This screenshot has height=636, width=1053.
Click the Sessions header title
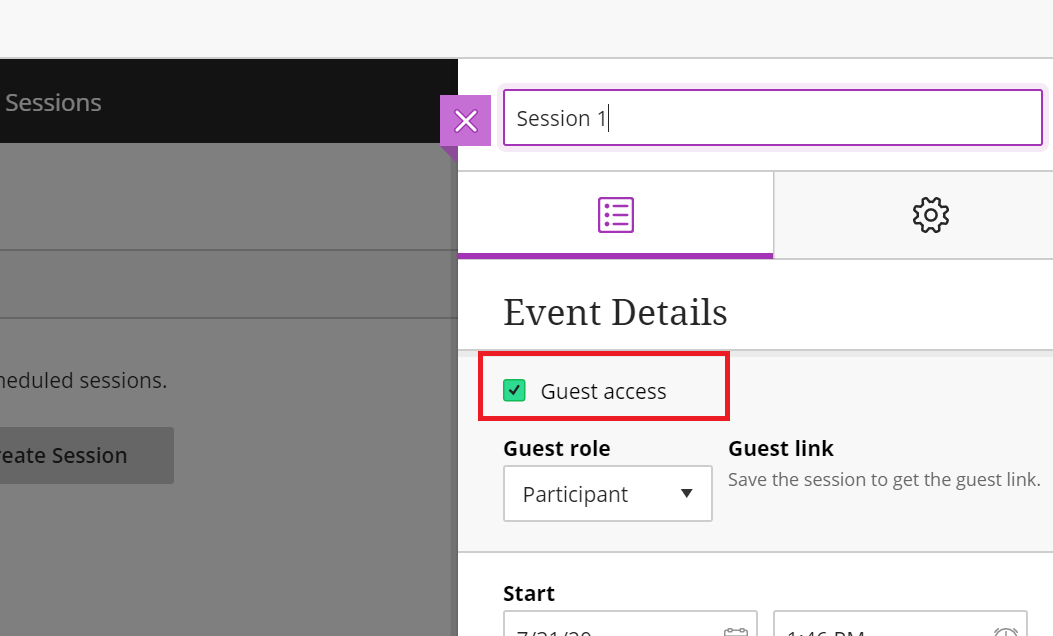pos(53,102)
